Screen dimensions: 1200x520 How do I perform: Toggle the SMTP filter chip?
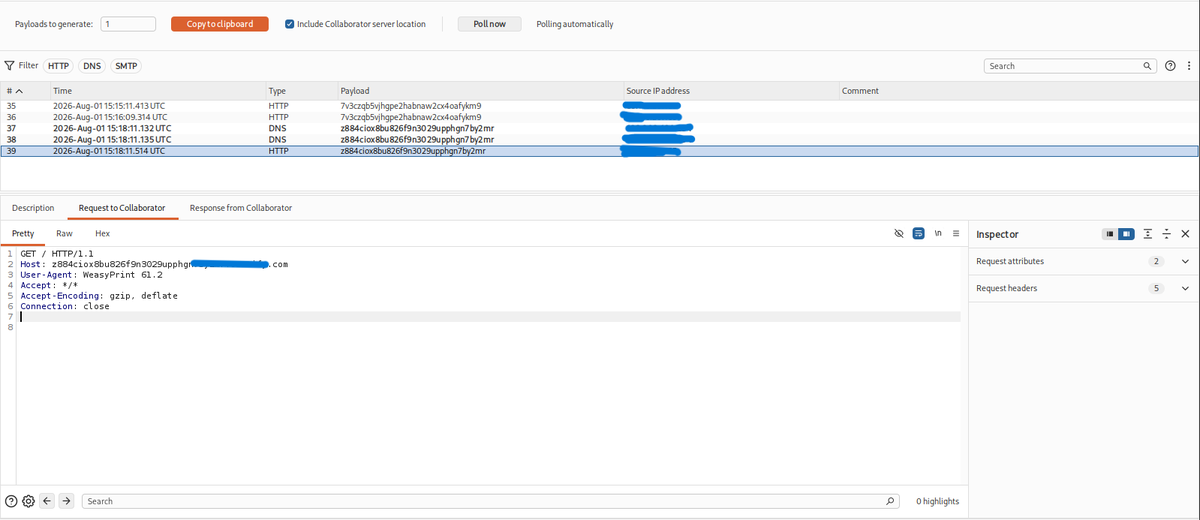click(125, 66)
